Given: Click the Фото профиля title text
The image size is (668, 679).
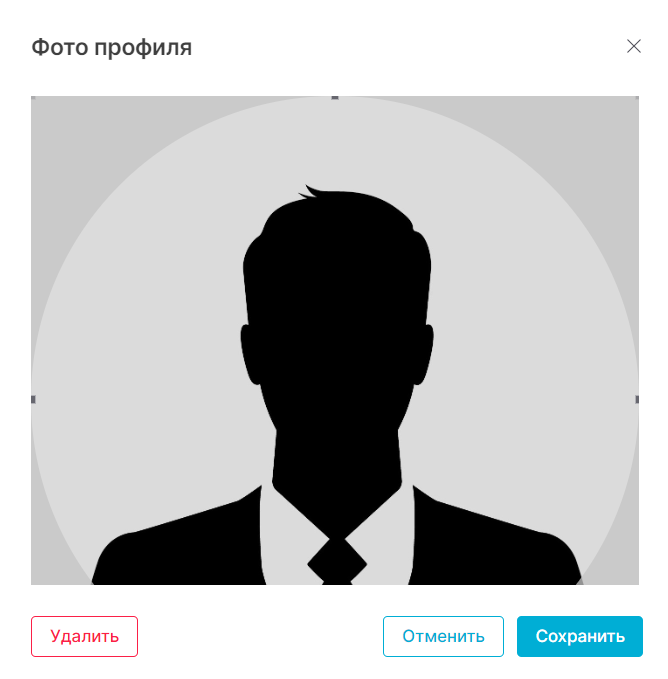Looking at the screenshot, I should tap(112, 48).
